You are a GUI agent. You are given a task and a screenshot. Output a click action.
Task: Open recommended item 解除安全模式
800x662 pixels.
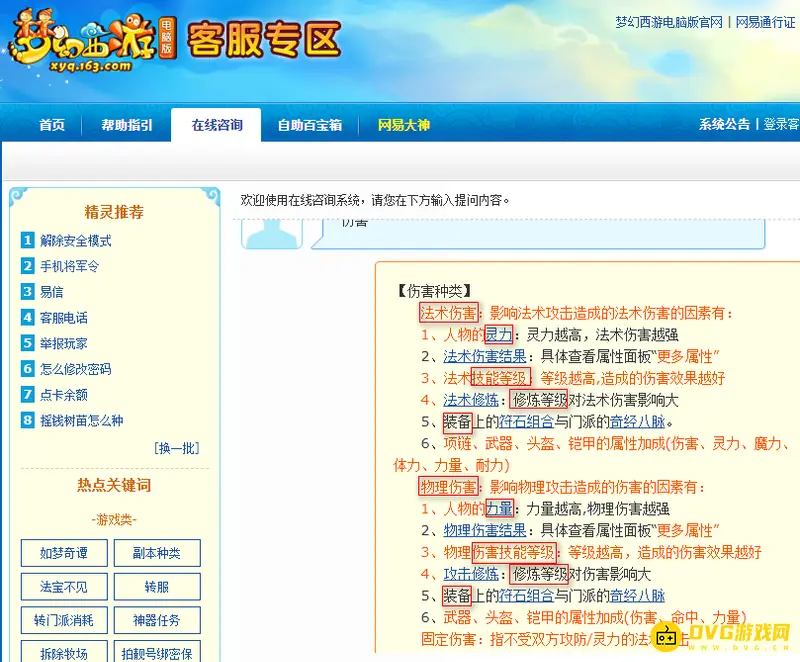76,241
